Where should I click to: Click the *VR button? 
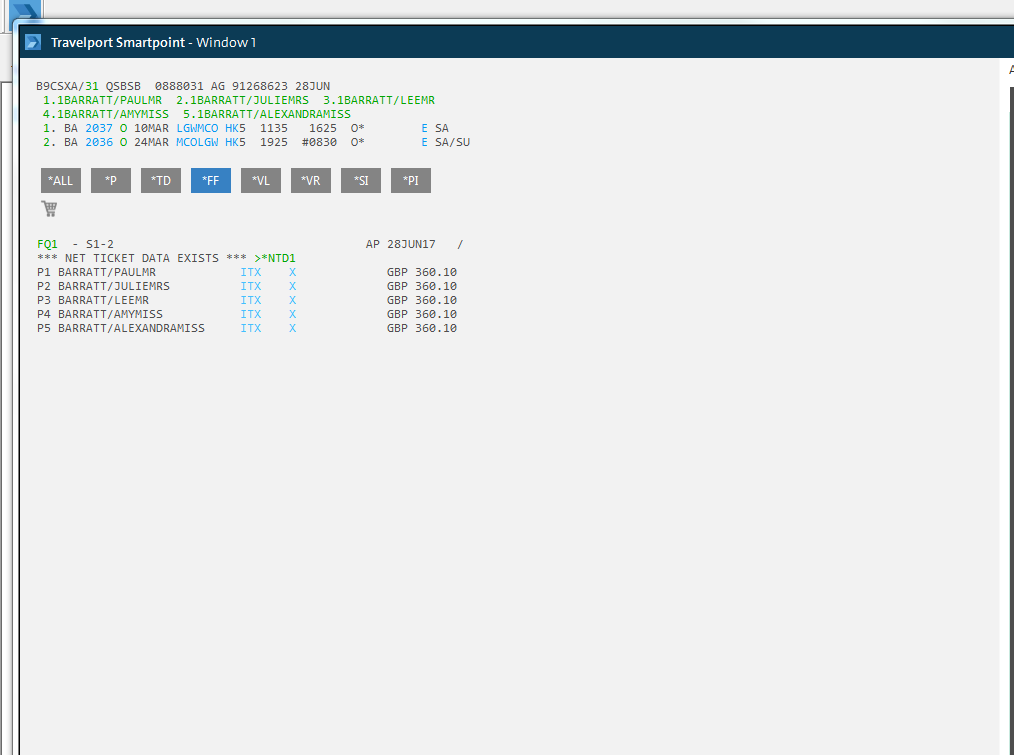point(311,181)
